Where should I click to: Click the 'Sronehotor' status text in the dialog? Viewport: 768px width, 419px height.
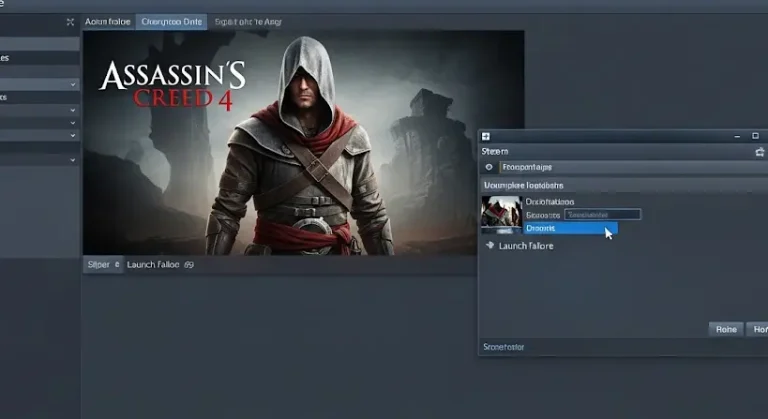point(504,347)
